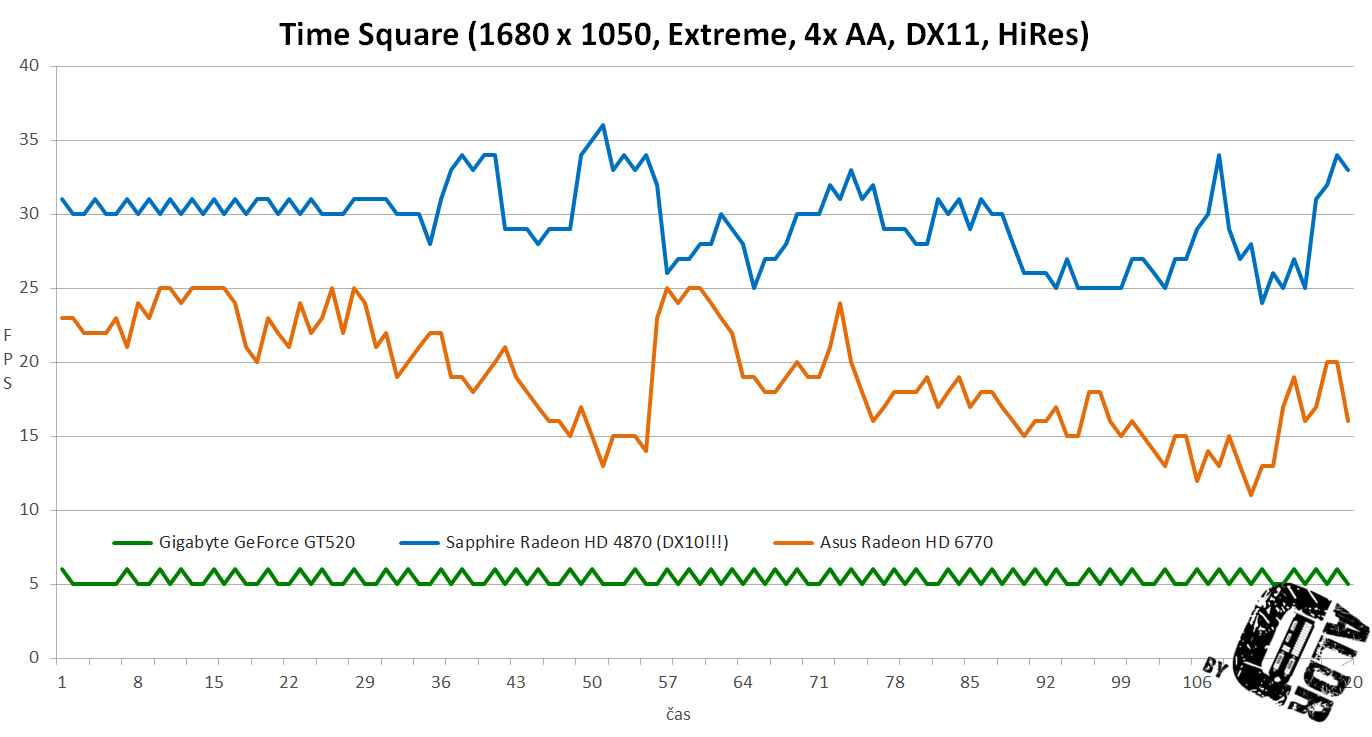Click the orange Asus legend line swatch
The width and height of the screenshot is (1372, 737).
[794, 543]
